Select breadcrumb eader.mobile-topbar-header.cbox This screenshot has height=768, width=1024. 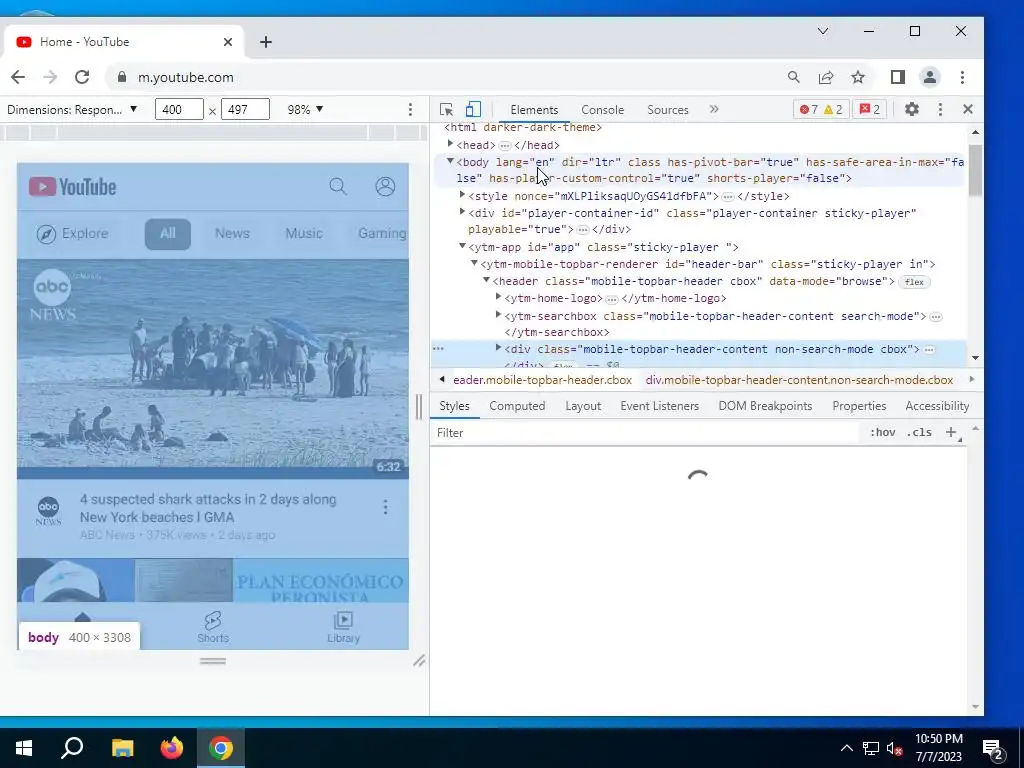(x=542, y=380)
